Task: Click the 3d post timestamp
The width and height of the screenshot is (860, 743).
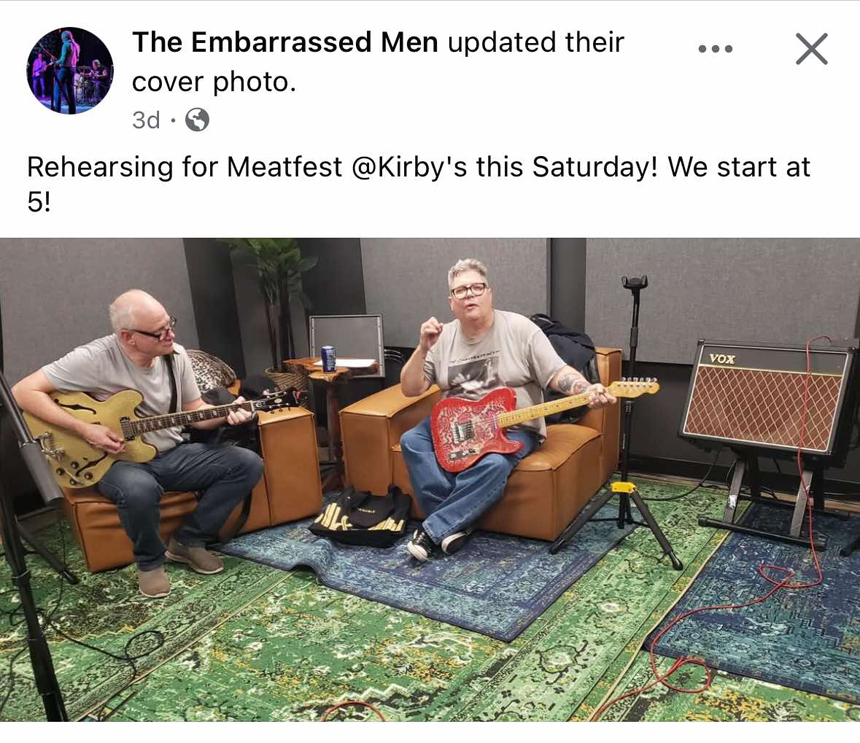Action: [146, 120]
